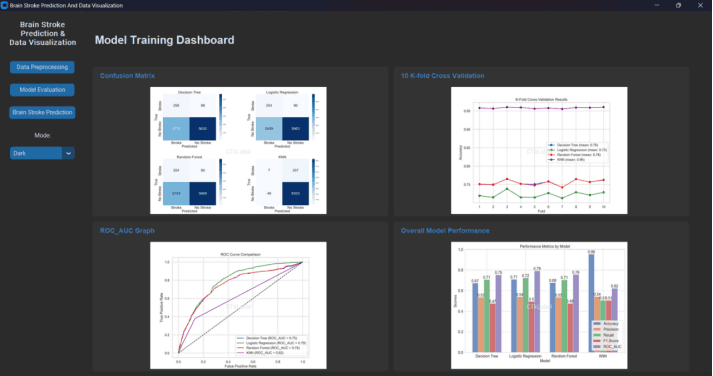Go to Brain Stroke Prediction
The height and width of the screenshot is (376, 713).
pos(42,113)
